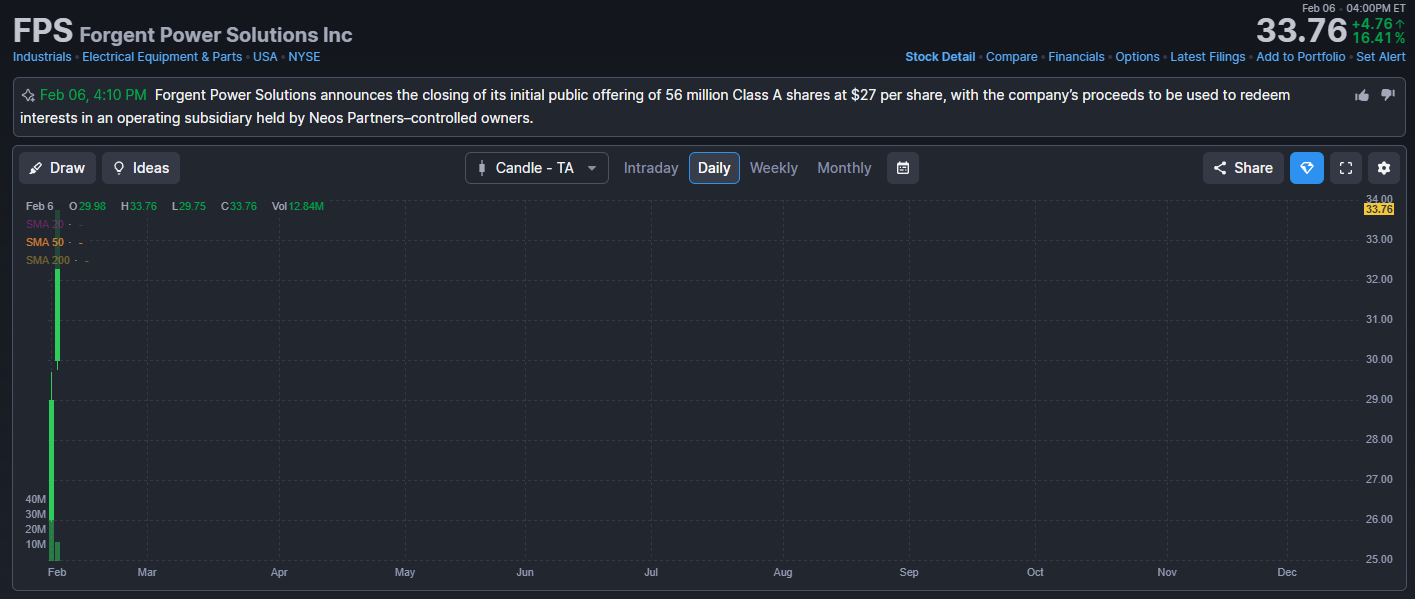Open chart settings gear
Screen dimensions: 1415x599
pos(1384,168)
